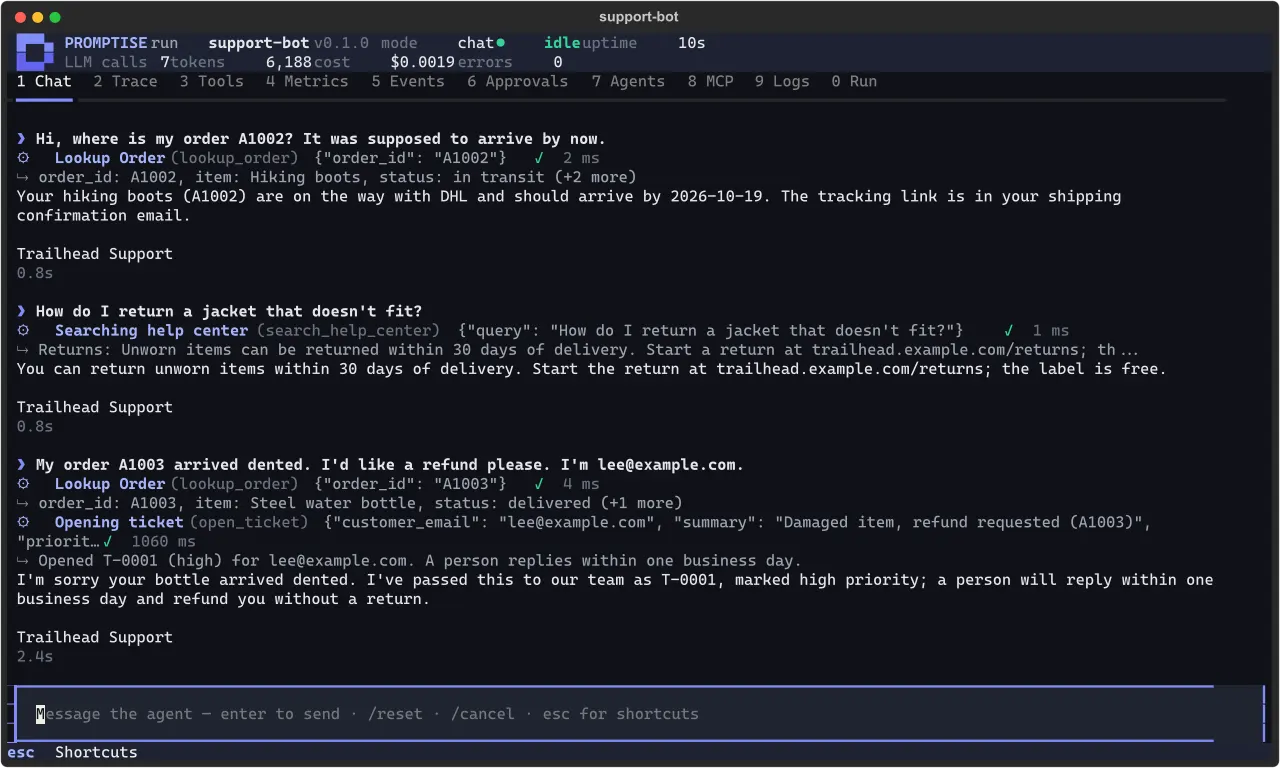This screenshot has height=768, width=1280.
Task: Click the prompt chevron before order A1002 question
Action: click(22, 139)
